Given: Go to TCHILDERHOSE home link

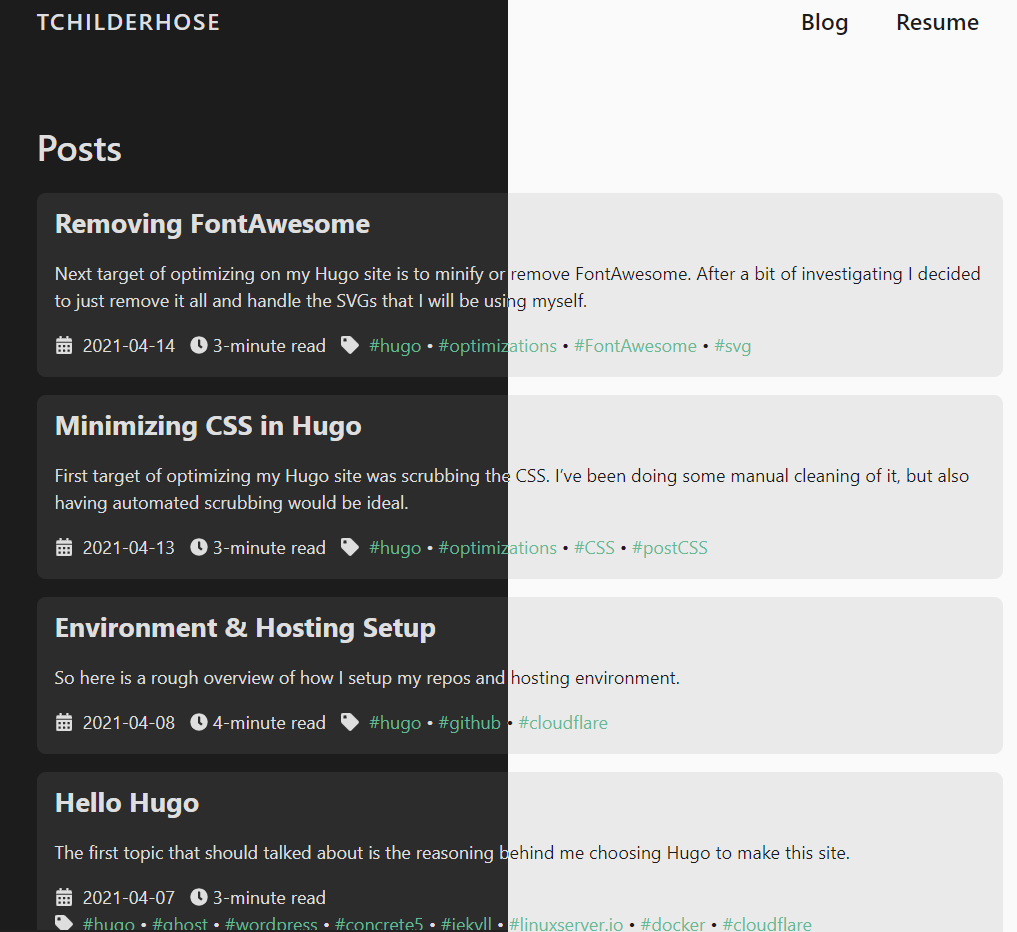Looking at the screenshot, I should tap(128, 22).
